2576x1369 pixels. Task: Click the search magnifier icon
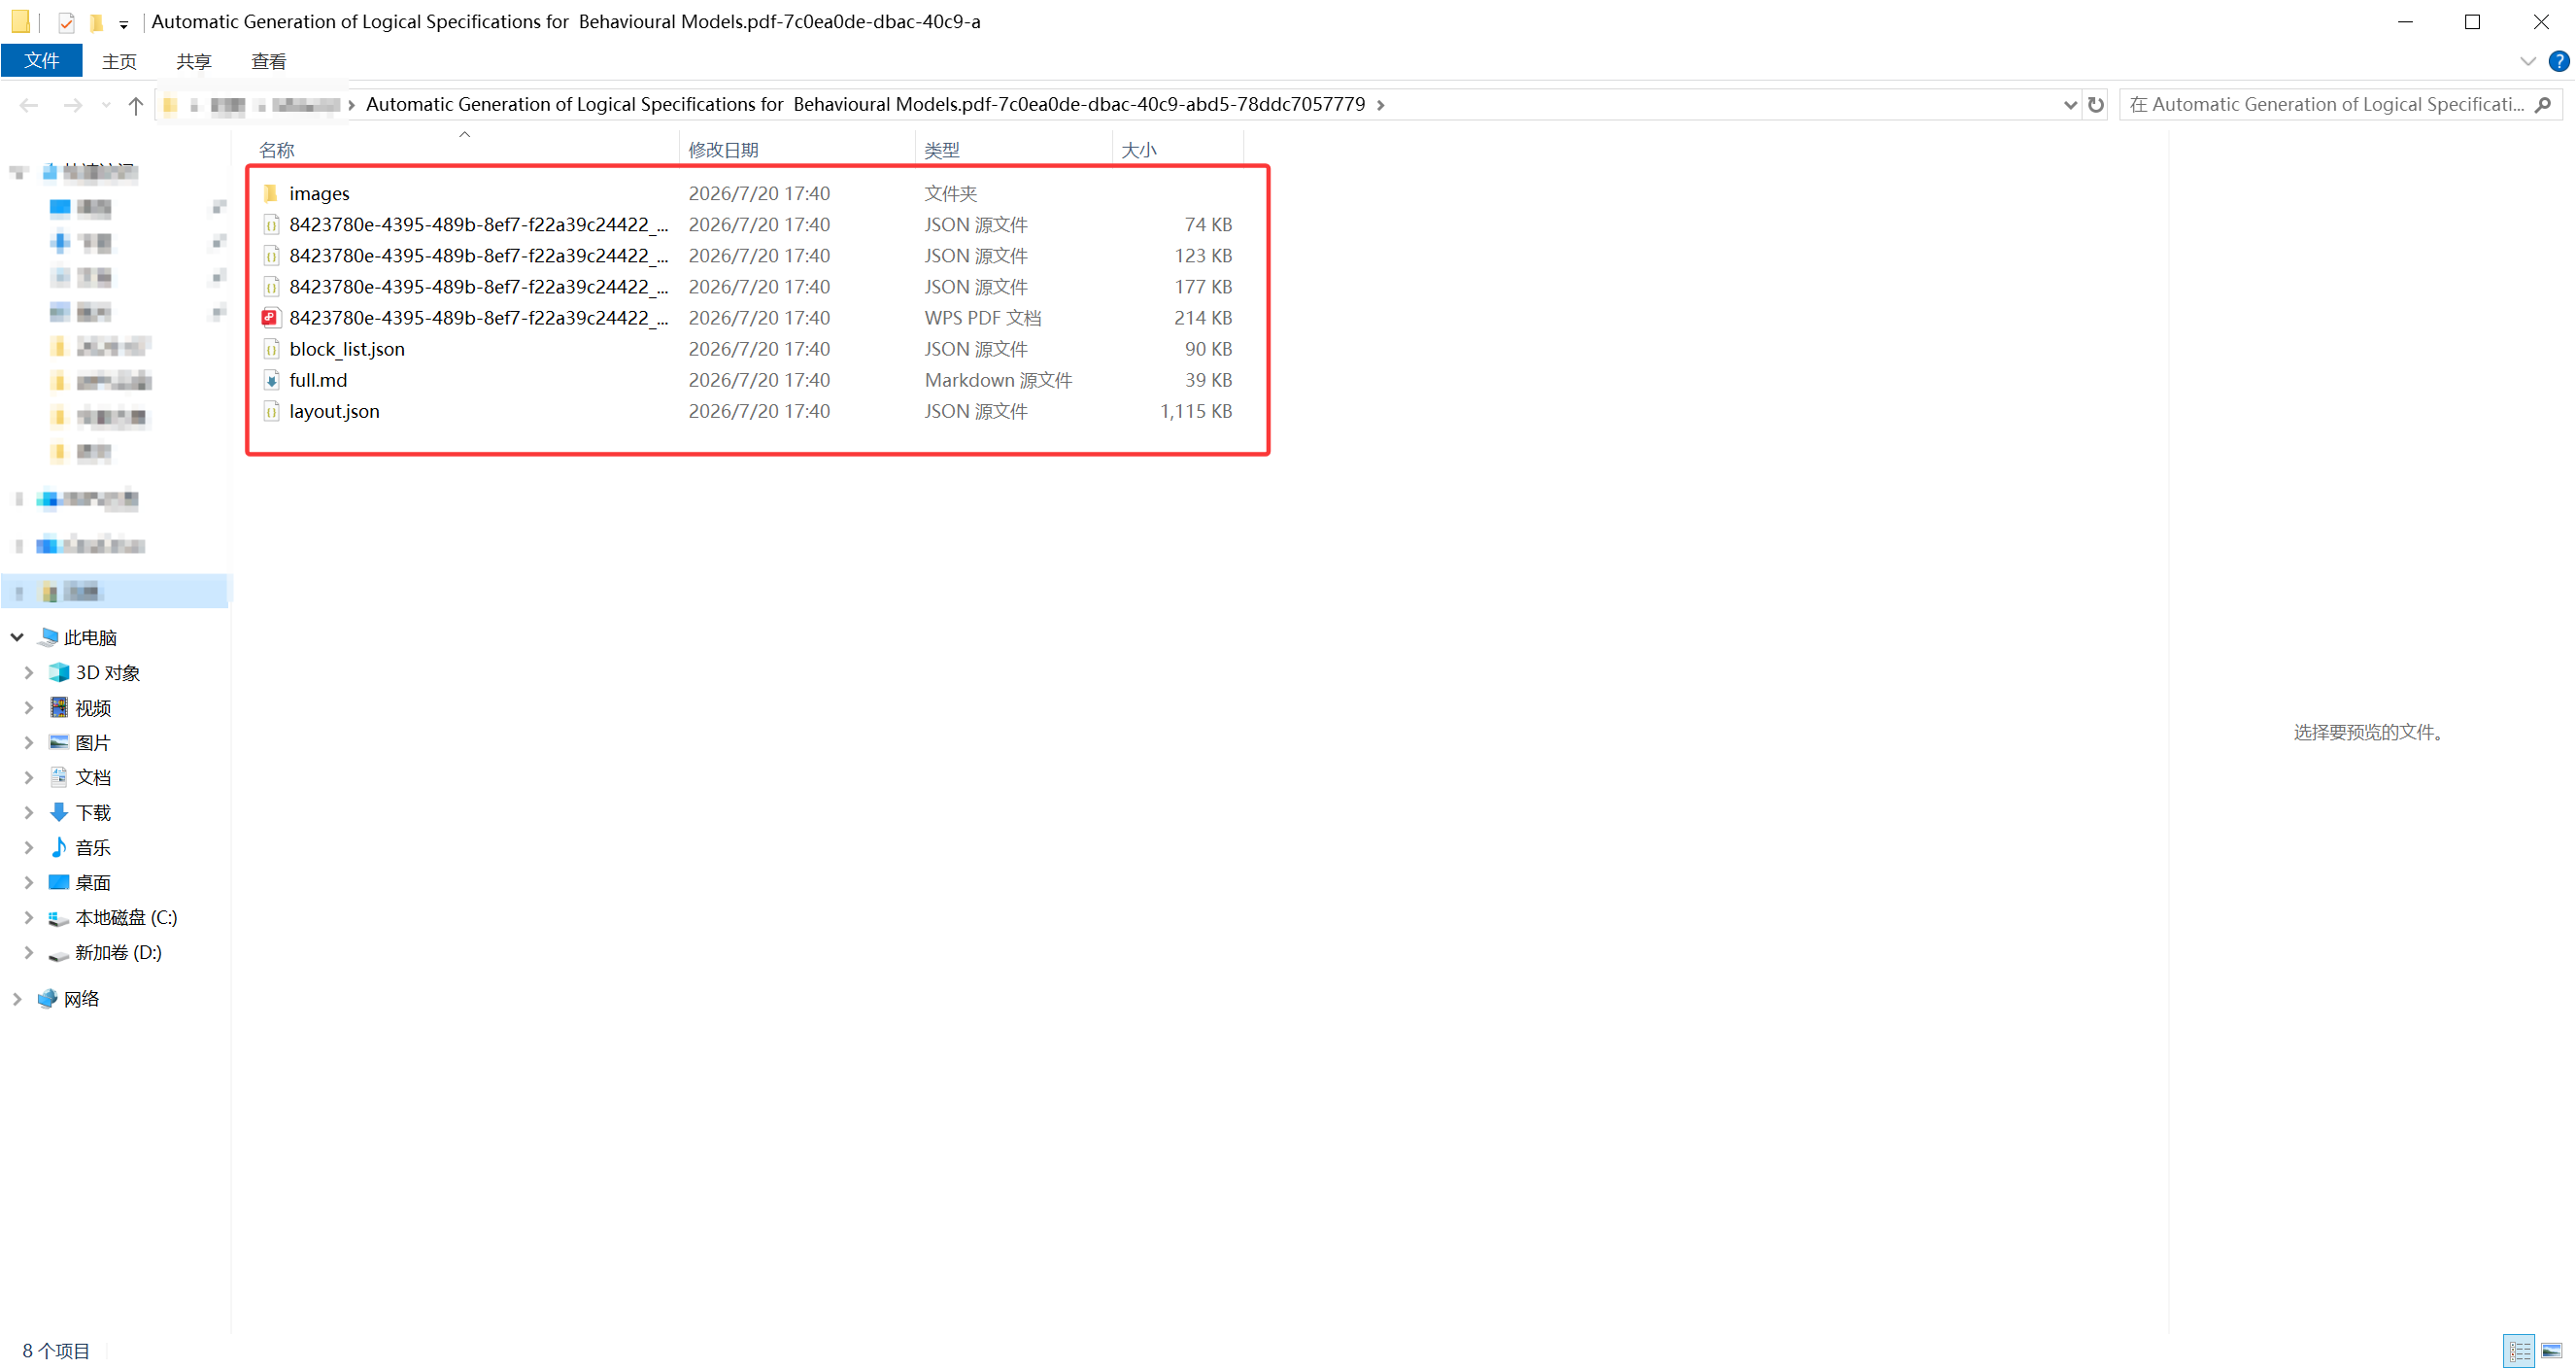point(2543,105)
